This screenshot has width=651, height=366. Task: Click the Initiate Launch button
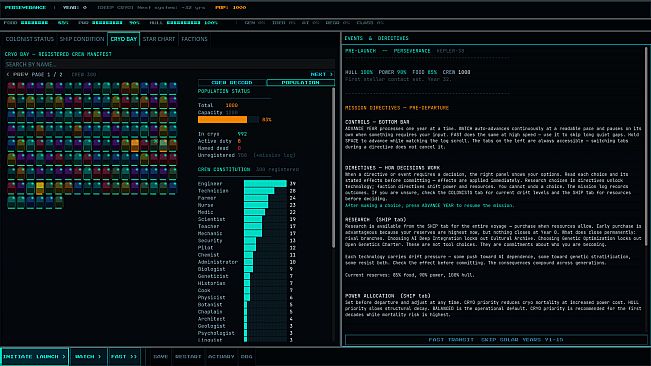tap(34, 356)
